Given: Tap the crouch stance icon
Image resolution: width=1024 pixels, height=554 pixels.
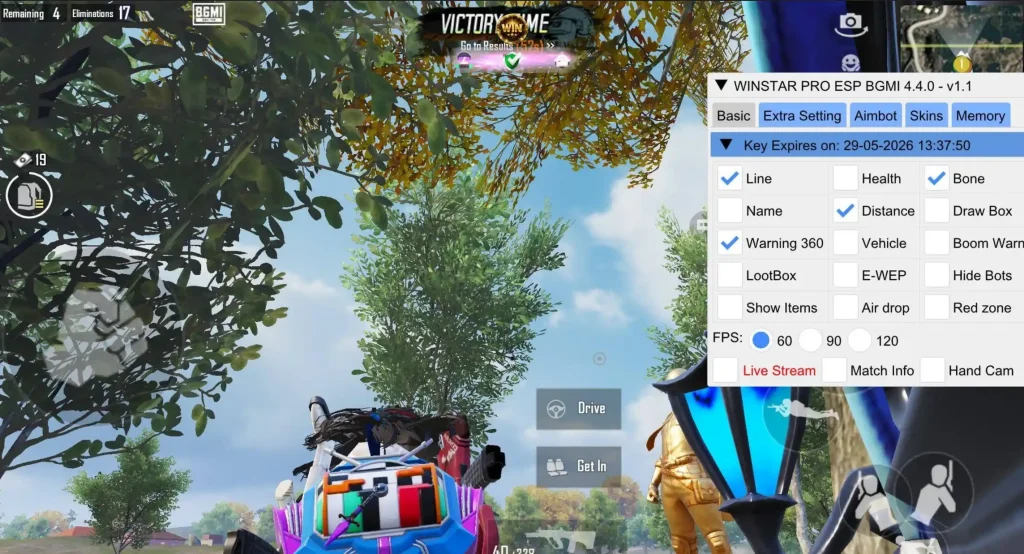Looking at the screenshot, I should 874,502.
